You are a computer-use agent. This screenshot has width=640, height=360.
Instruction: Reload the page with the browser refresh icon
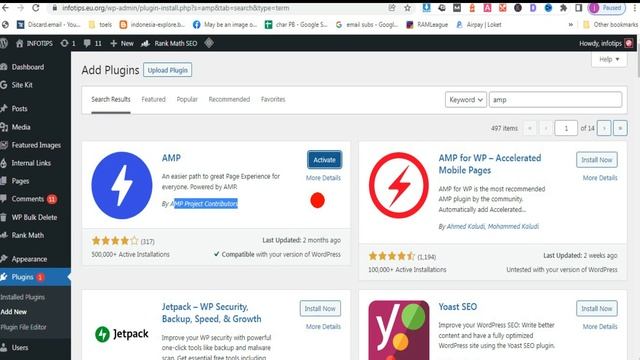(36, 8)
